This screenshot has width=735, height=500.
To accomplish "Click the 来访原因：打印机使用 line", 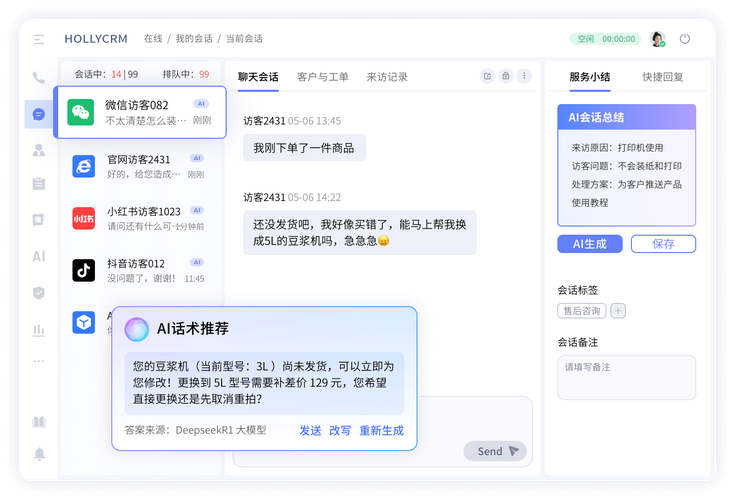I will point(617,148).
